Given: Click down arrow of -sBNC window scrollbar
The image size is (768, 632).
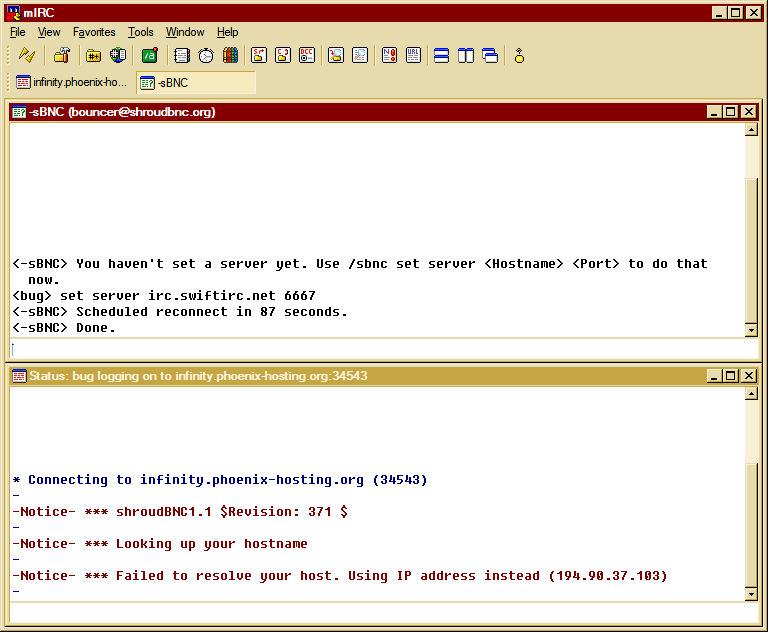Looking at the screenshot, I should 751,330.
